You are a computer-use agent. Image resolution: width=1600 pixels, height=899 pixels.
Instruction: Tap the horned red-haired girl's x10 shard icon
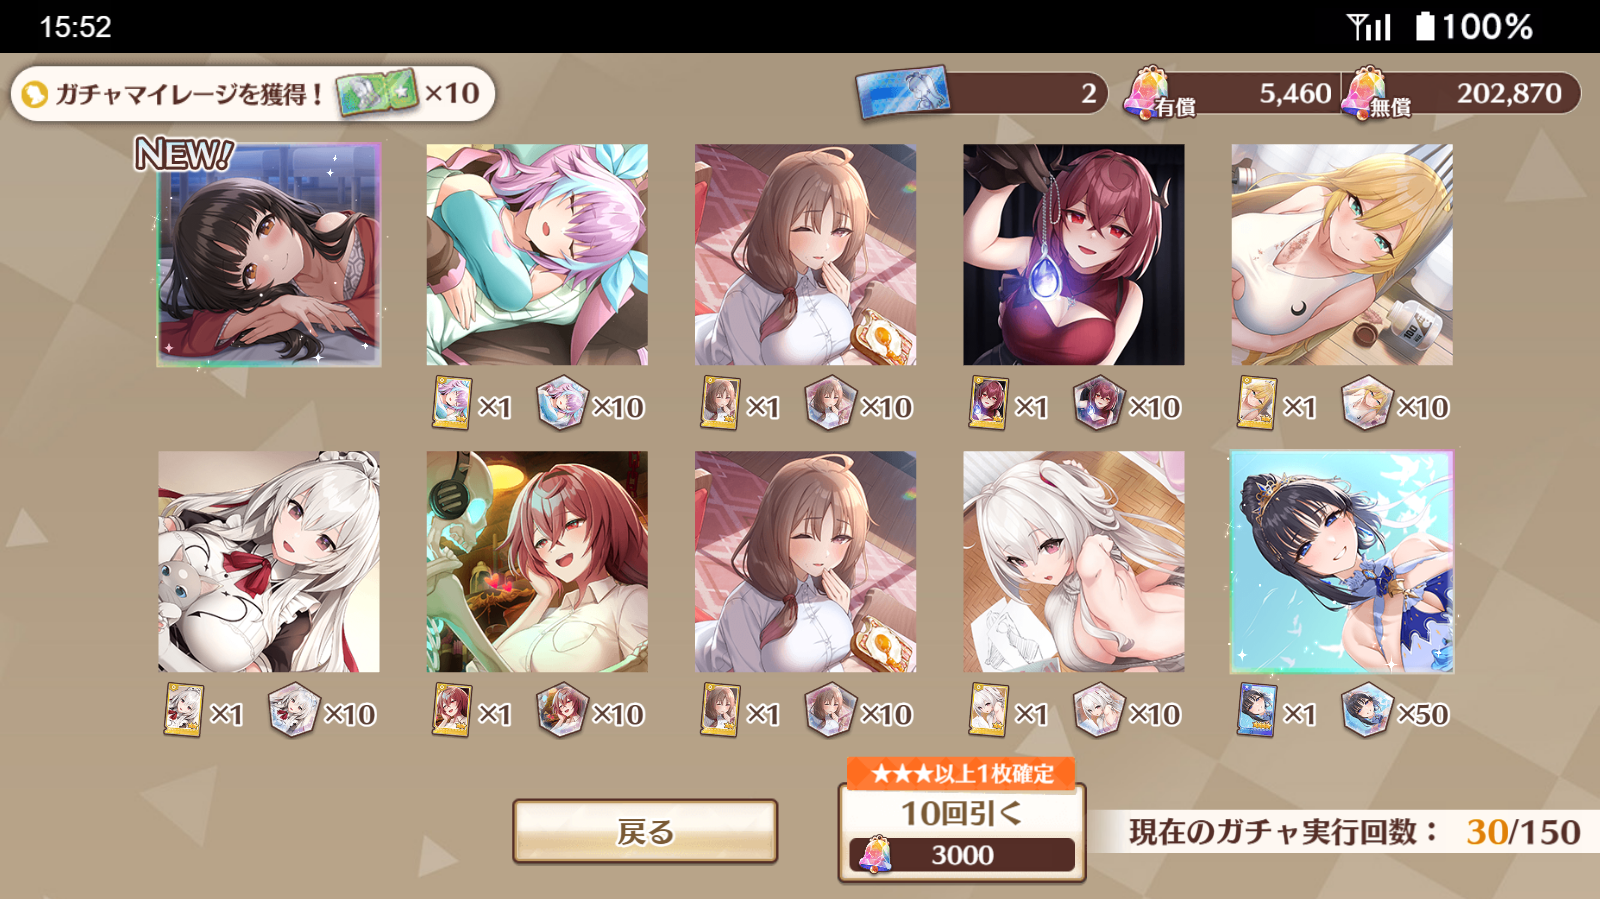1098,404
